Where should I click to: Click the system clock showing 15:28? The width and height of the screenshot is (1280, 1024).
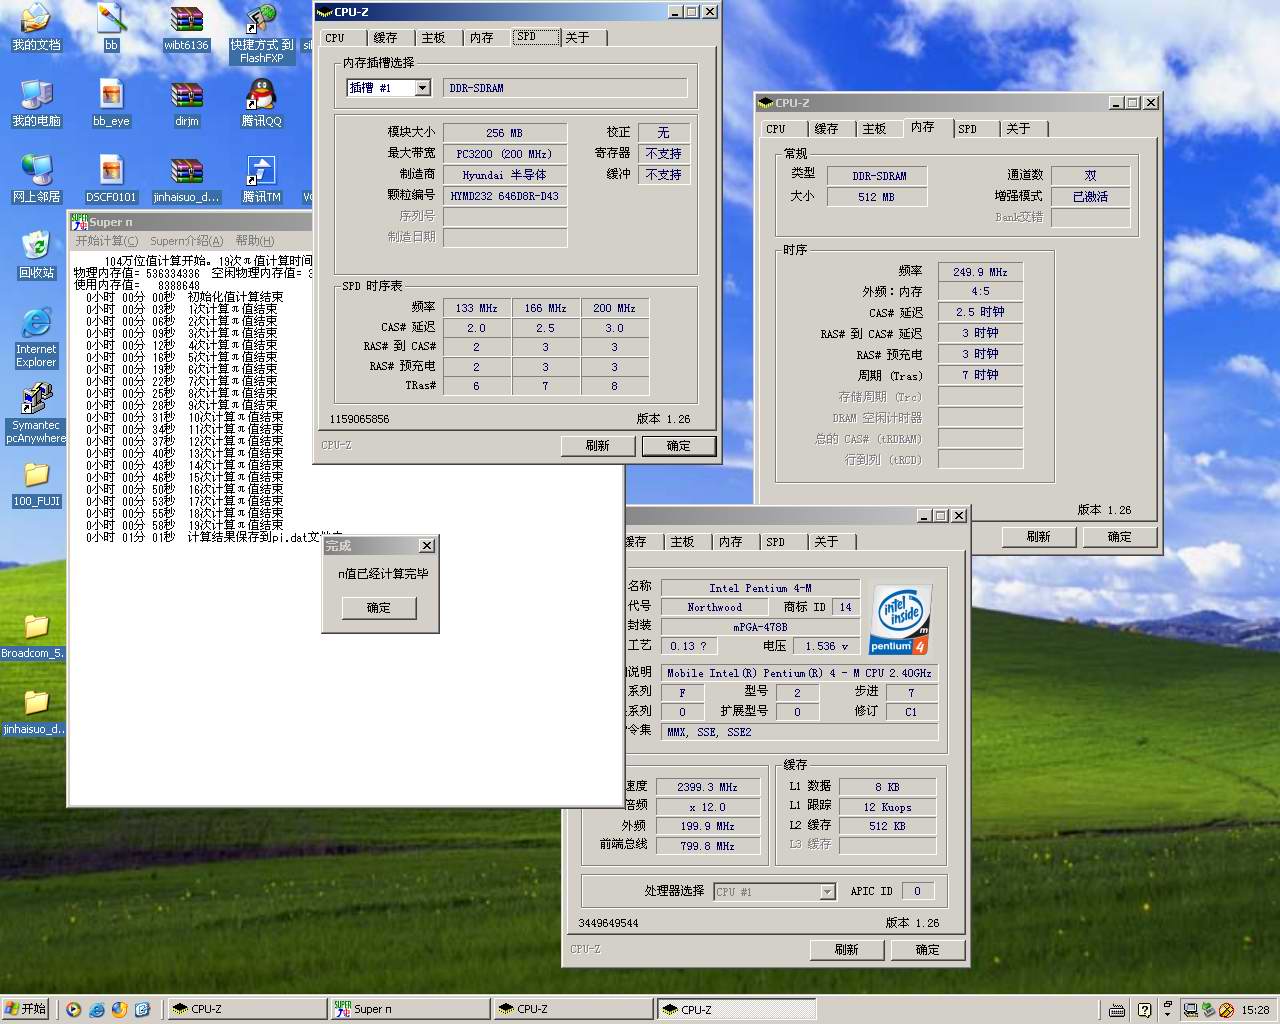click(x=1255, y=1010)
